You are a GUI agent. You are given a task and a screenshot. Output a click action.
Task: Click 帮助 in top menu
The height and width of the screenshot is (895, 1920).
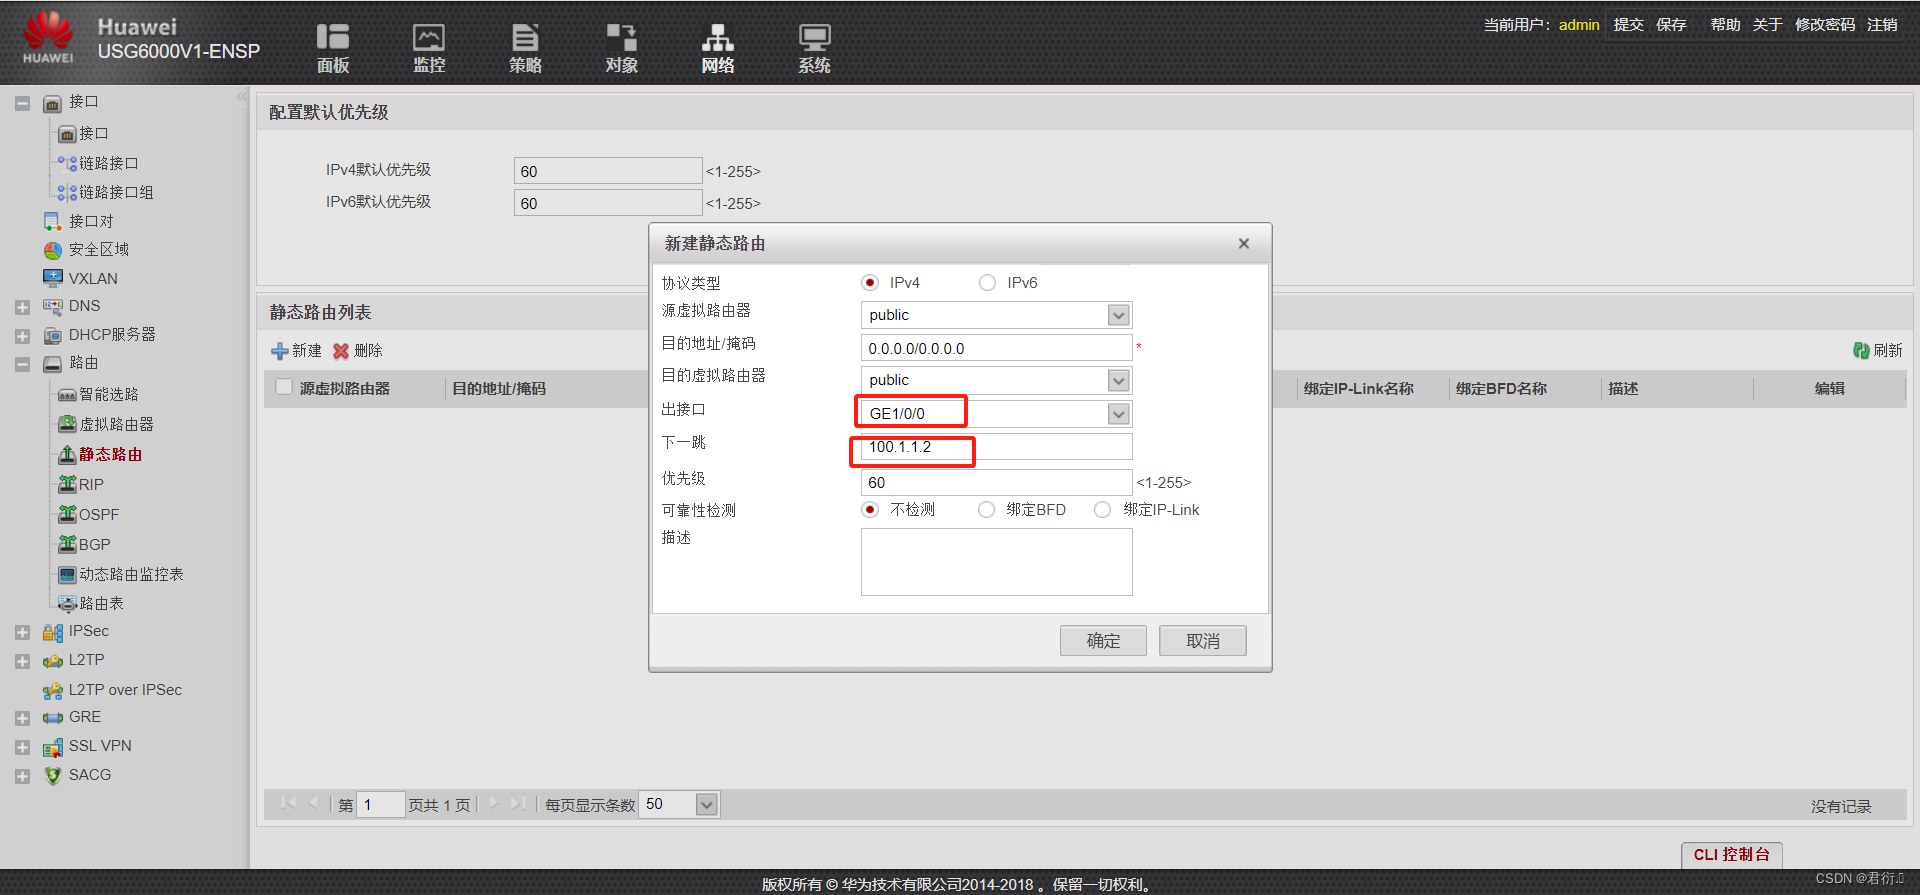1725,24
